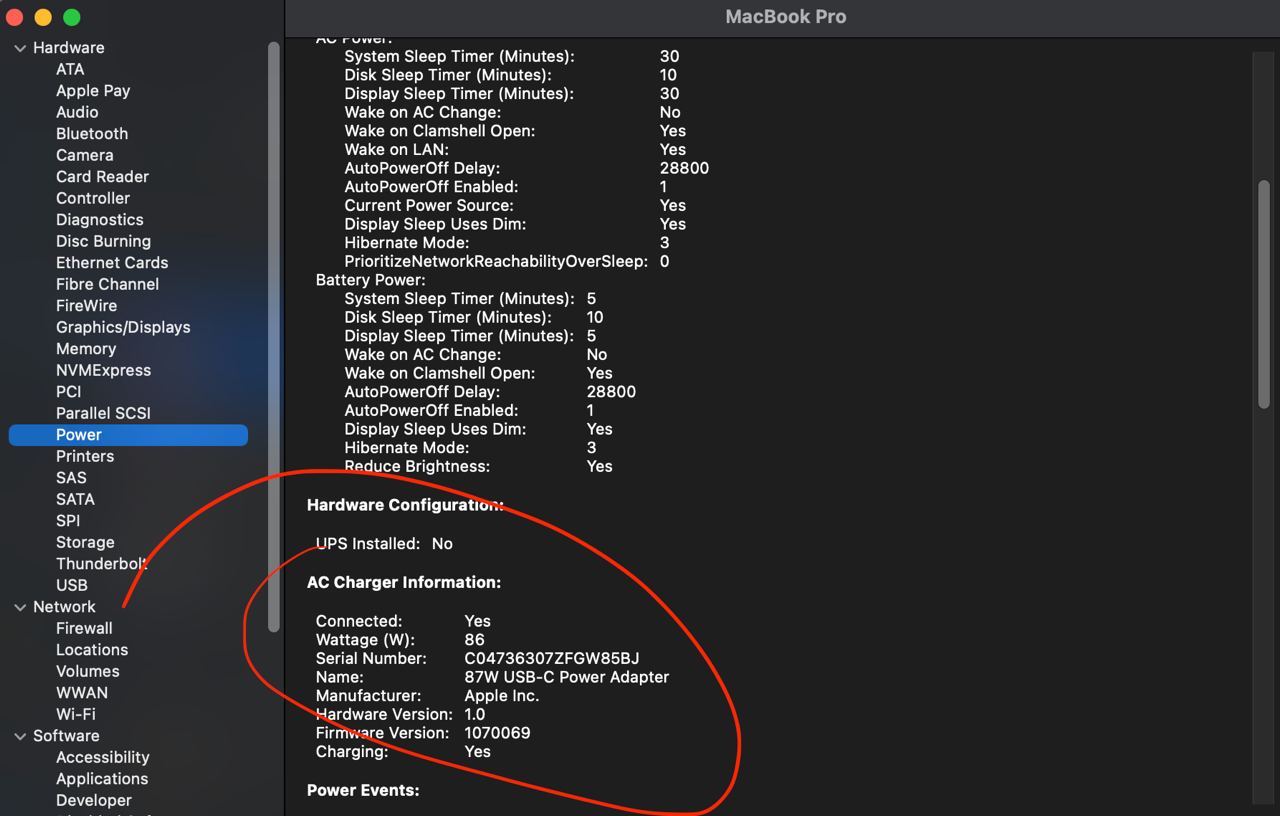This screenshot has height=816, width=1280.
Task: Zoom the window with green button
Action: tap(71, 17)
